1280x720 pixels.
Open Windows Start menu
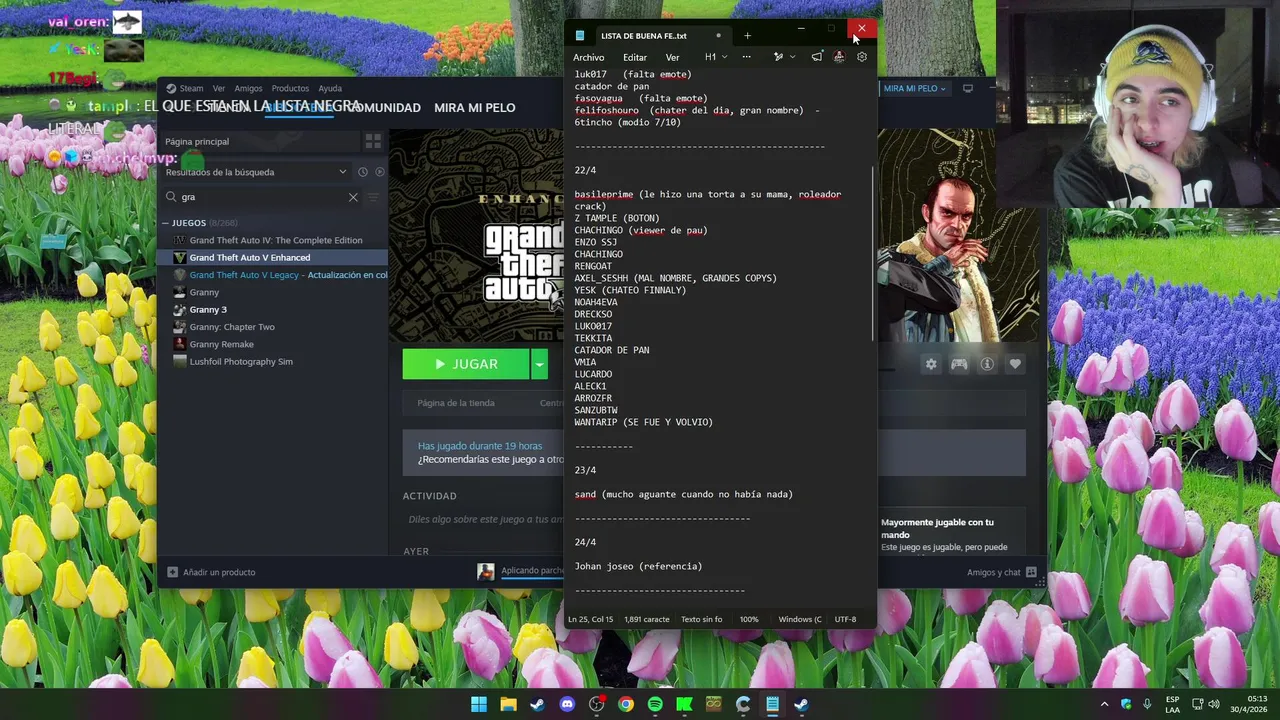(479, 704)
